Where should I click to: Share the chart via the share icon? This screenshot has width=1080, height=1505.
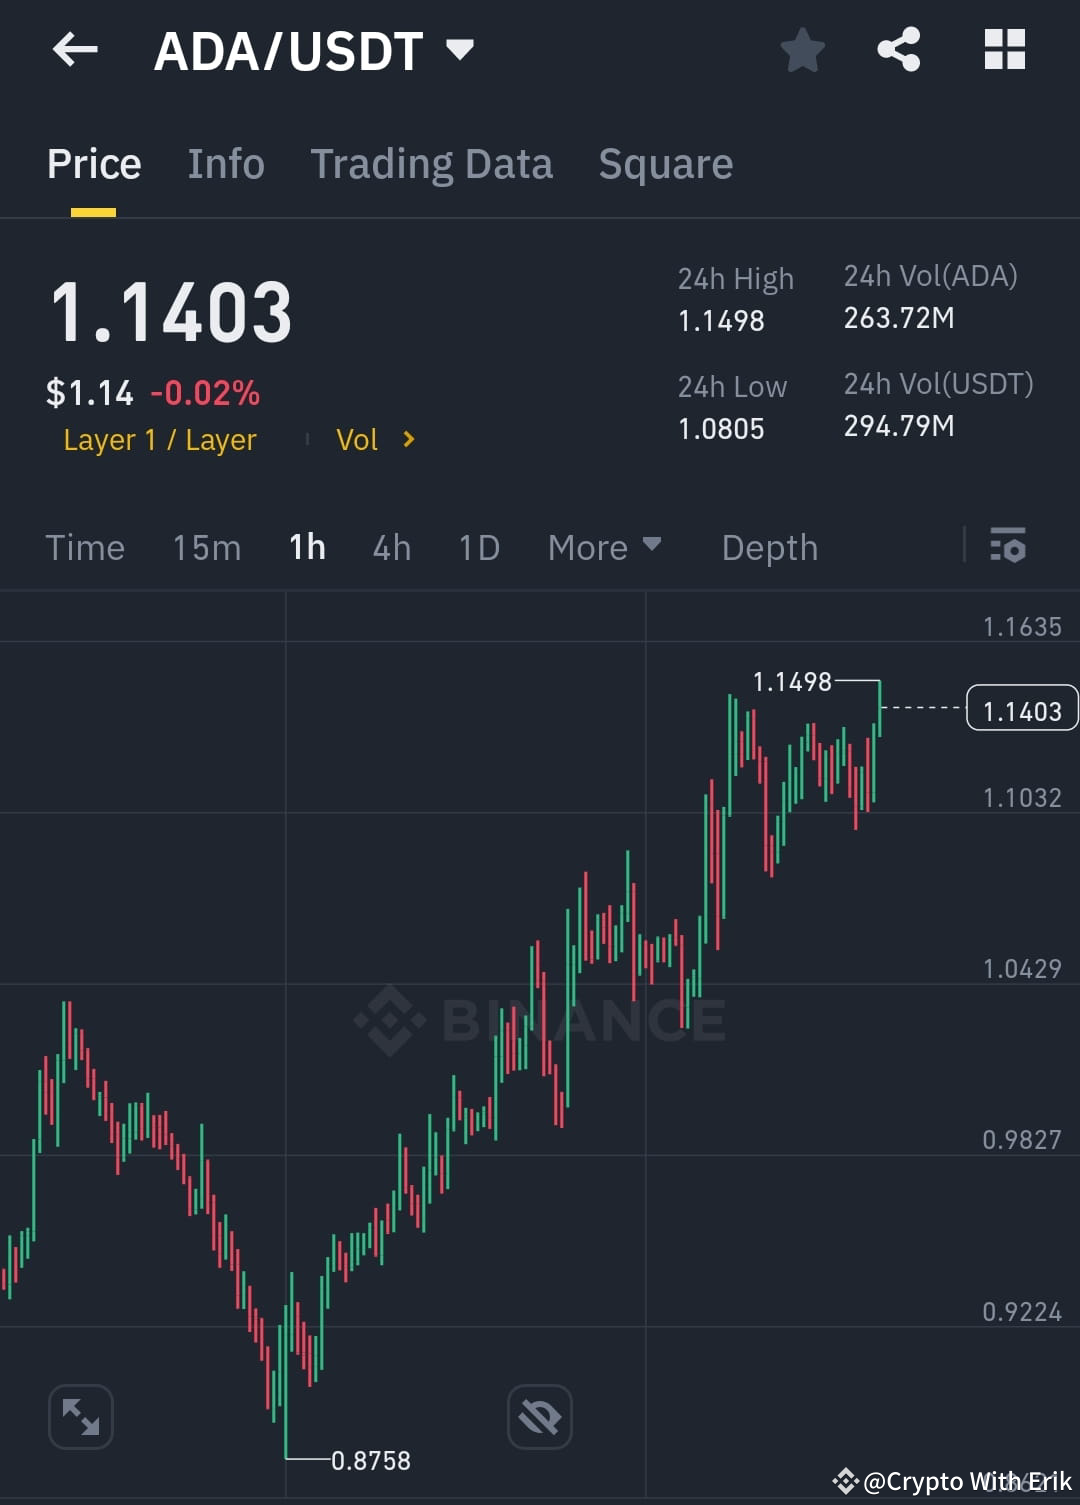click(899, 49)
